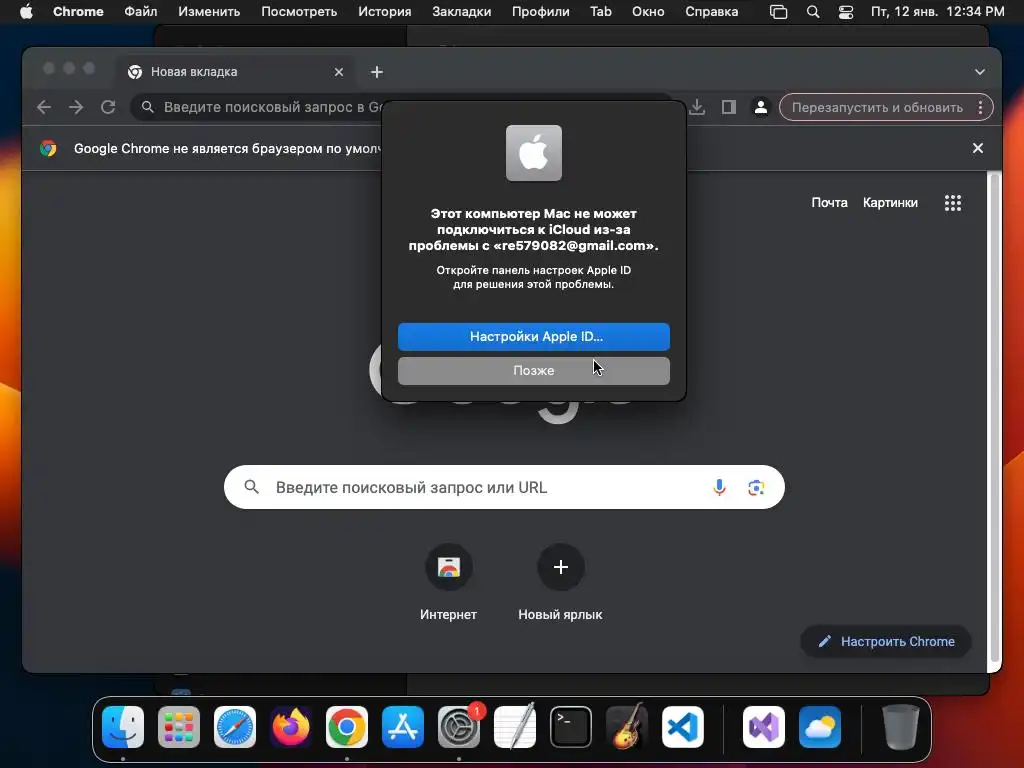
Task: Open the Apple menu
Action: pos(26,12)
